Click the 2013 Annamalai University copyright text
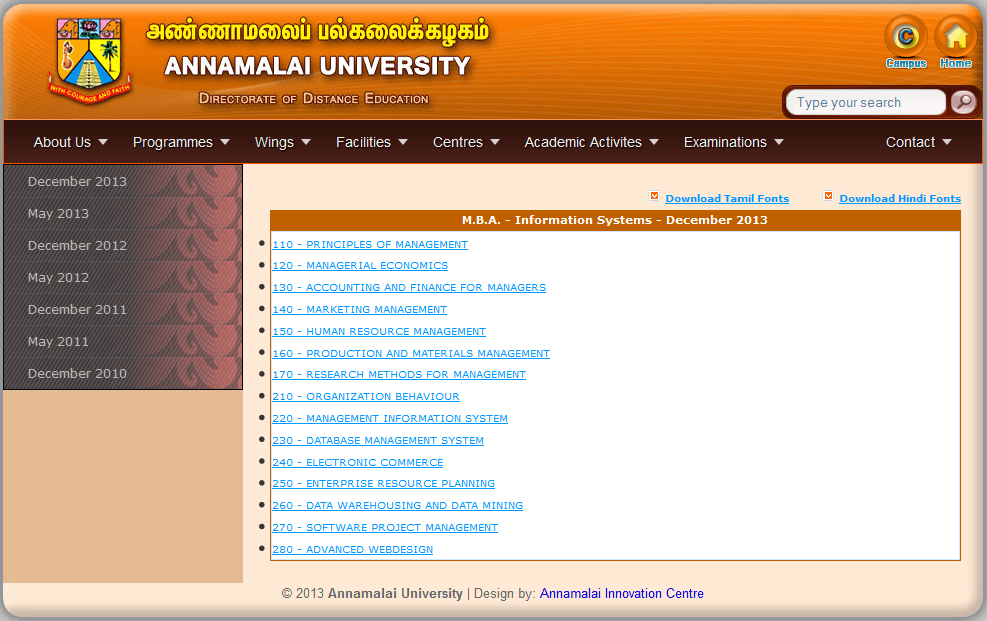 [372, 593]
